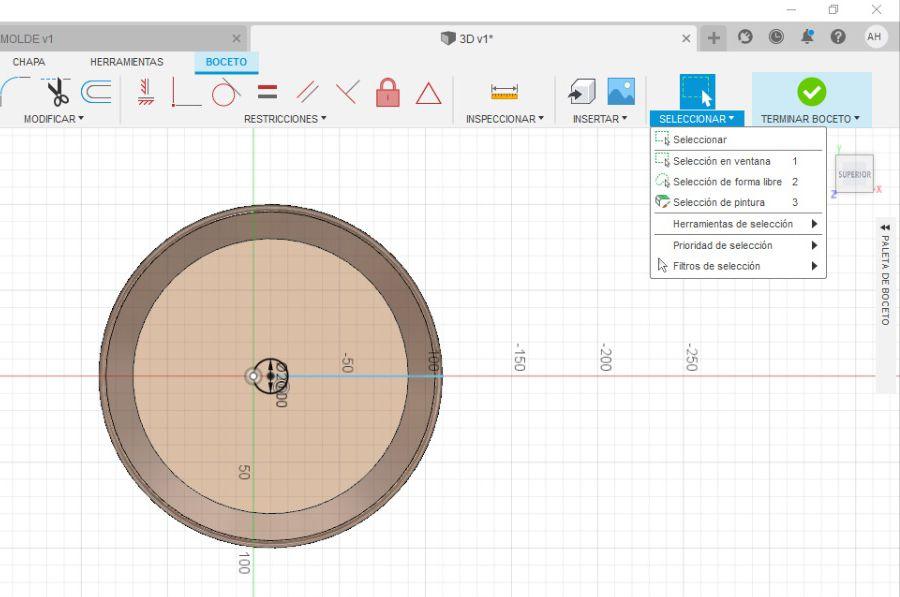Select the Fillet tool icon

[14, 92]
